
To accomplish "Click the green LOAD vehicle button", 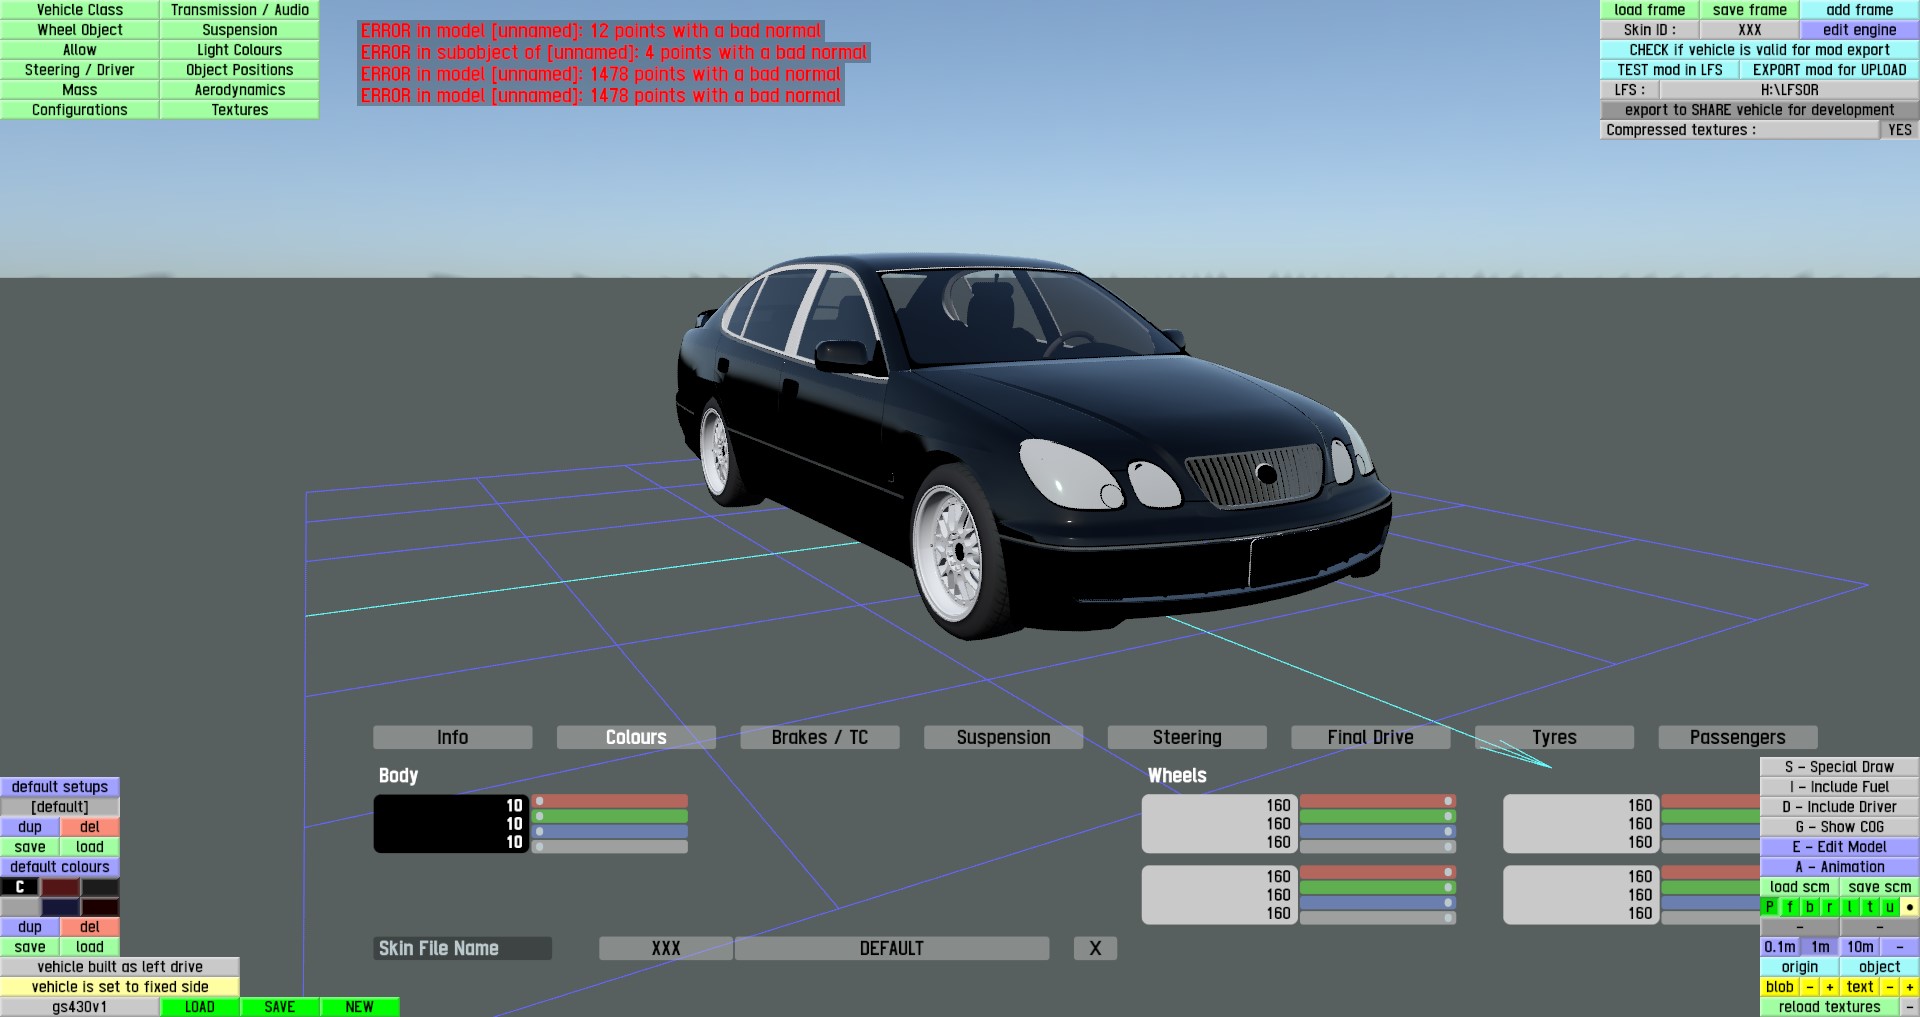I will [x=200, y=1007].
